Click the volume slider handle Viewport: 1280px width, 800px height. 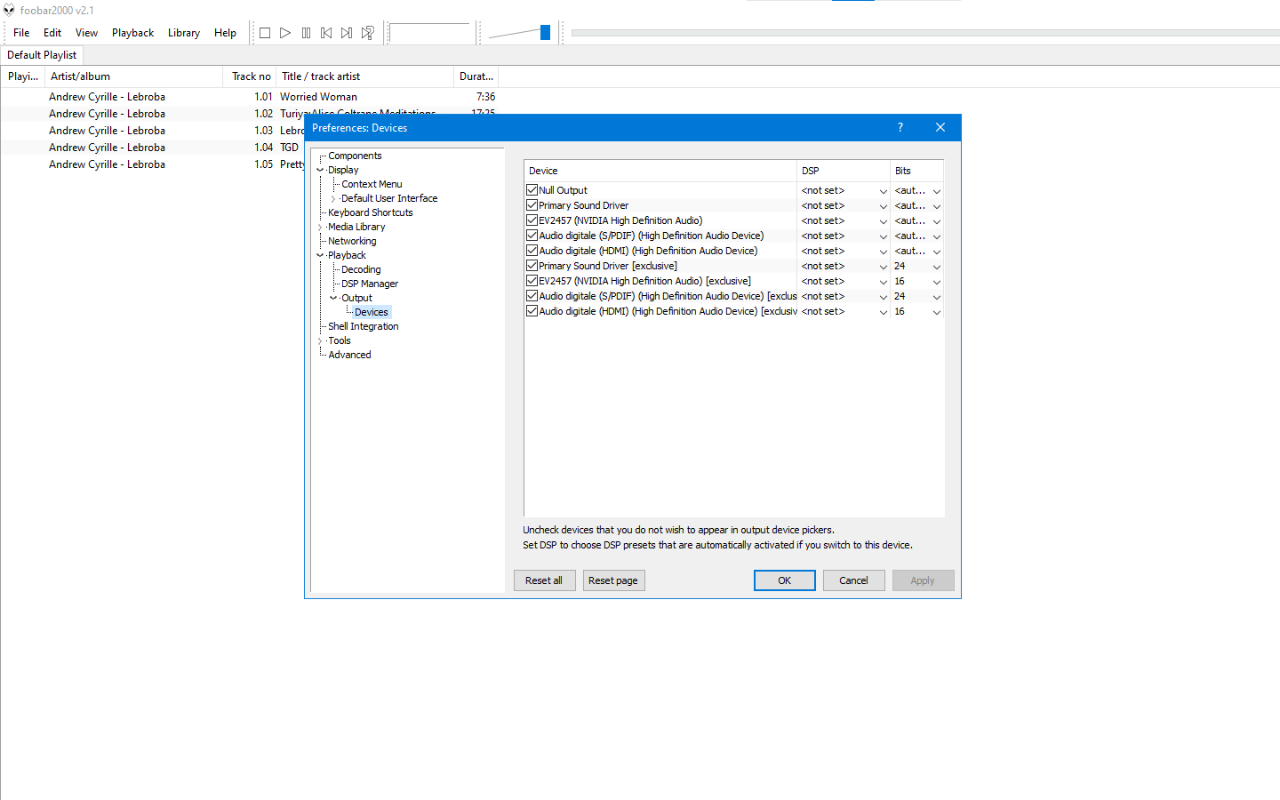point(545,33)
